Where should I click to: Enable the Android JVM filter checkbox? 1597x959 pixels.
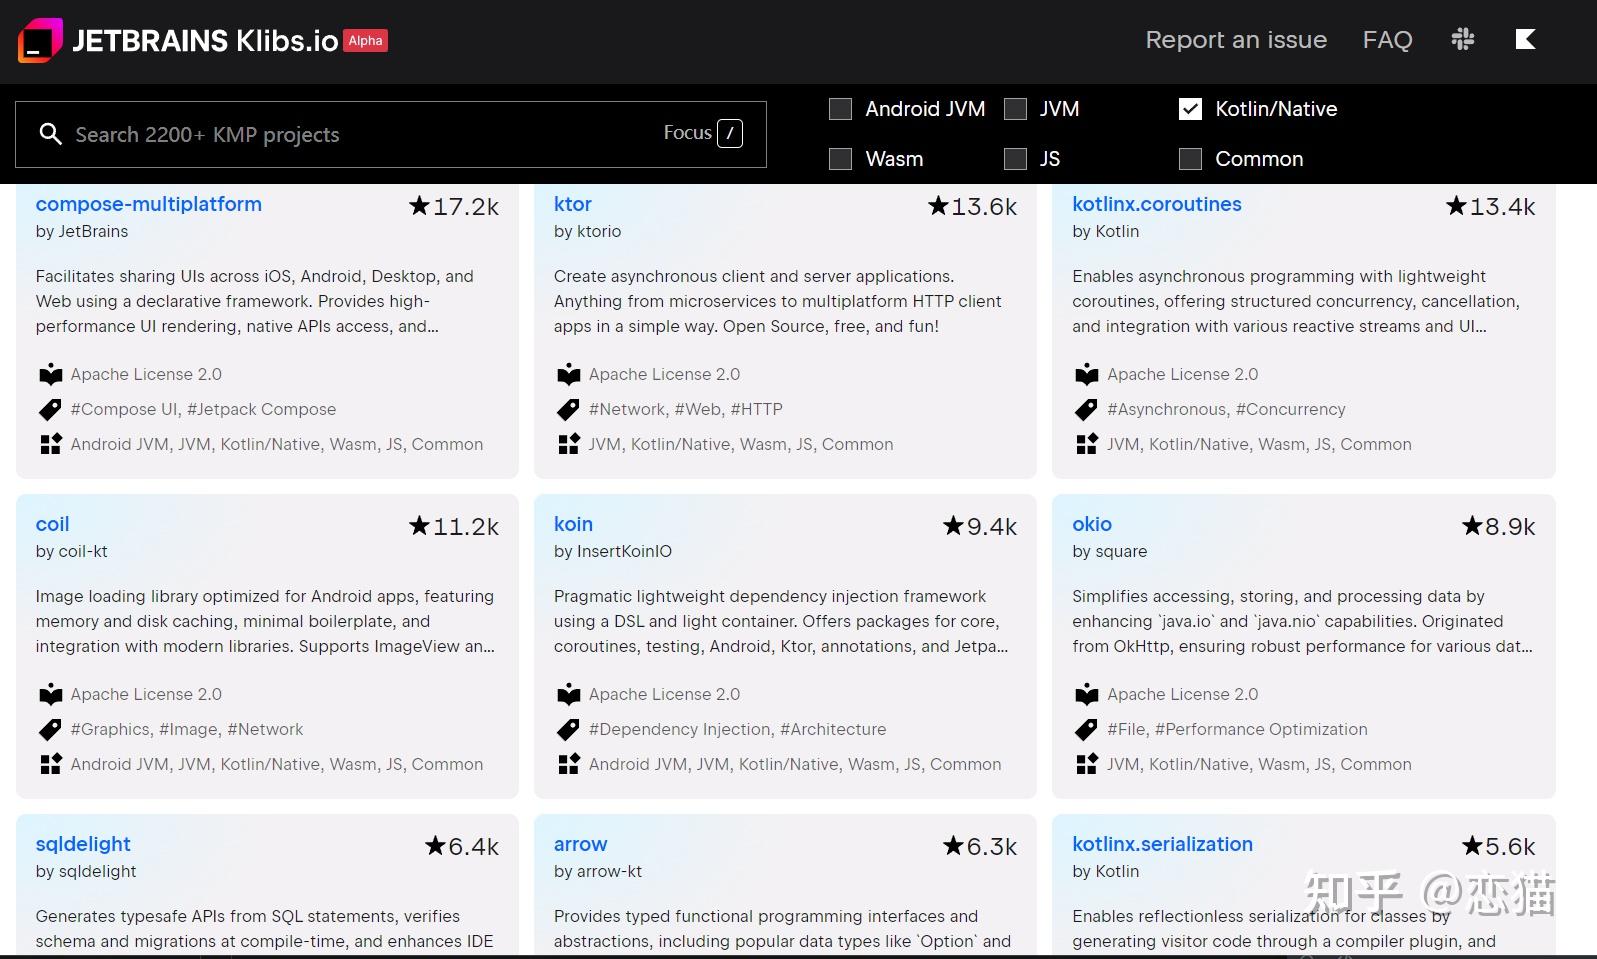pos(841,109)
